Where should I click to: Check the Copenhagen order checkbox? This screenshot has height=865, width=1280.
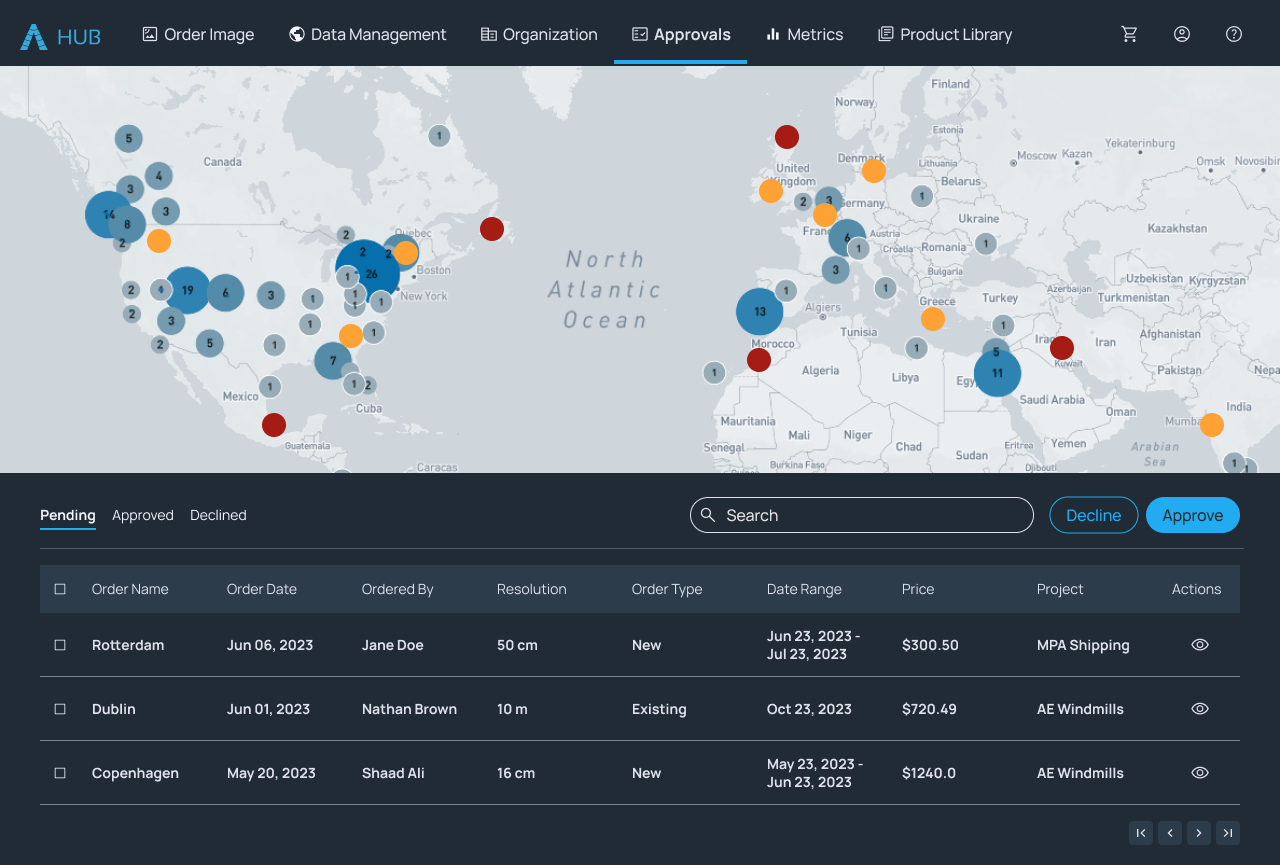[59, 772]
